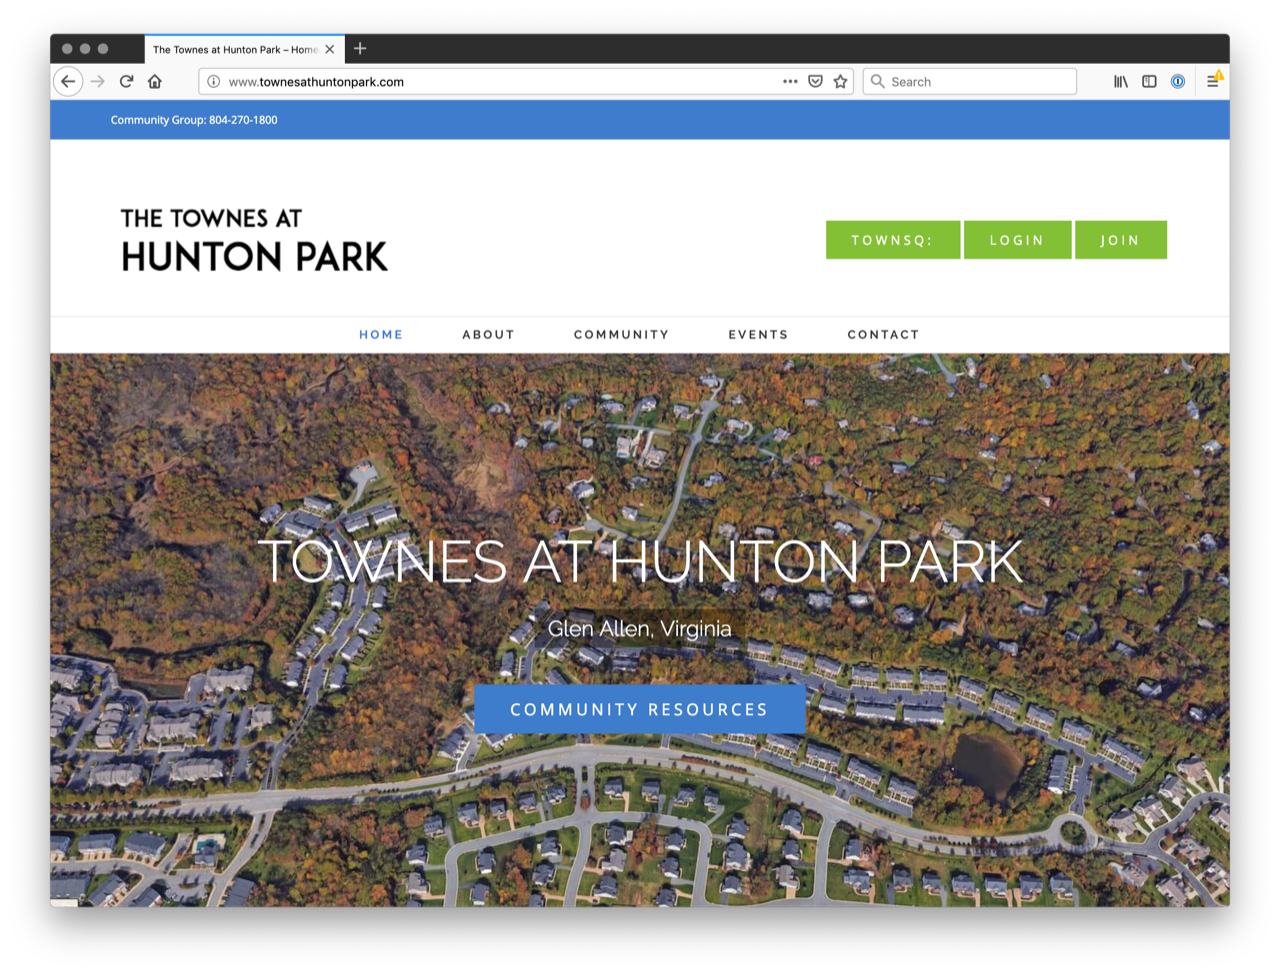The width and height of the screenshot is (1280, 973).
Task: Click the COMMUNITY RESOURCES button
Action: 639,709
